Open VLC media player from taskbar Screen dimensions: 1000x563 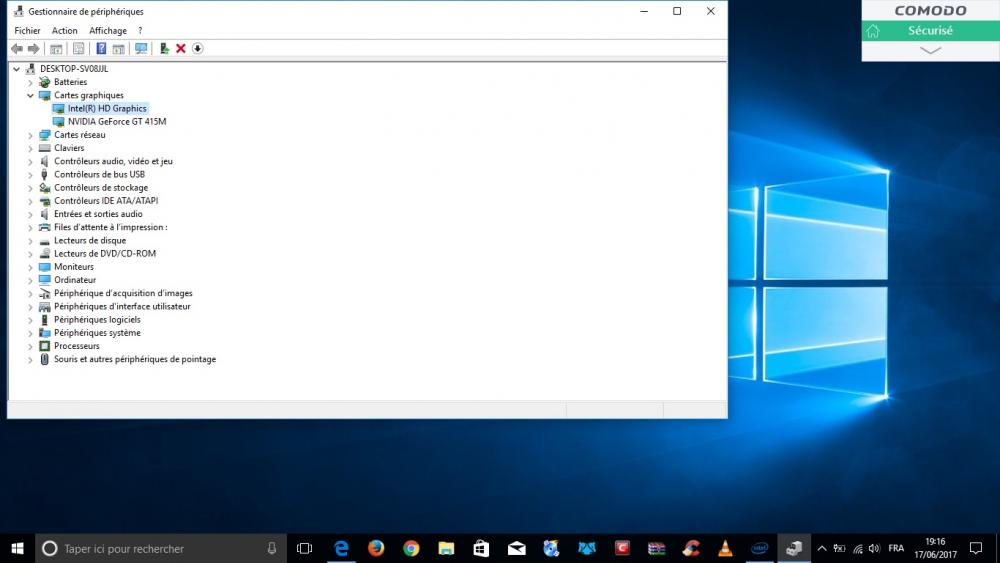pos(725,548)
